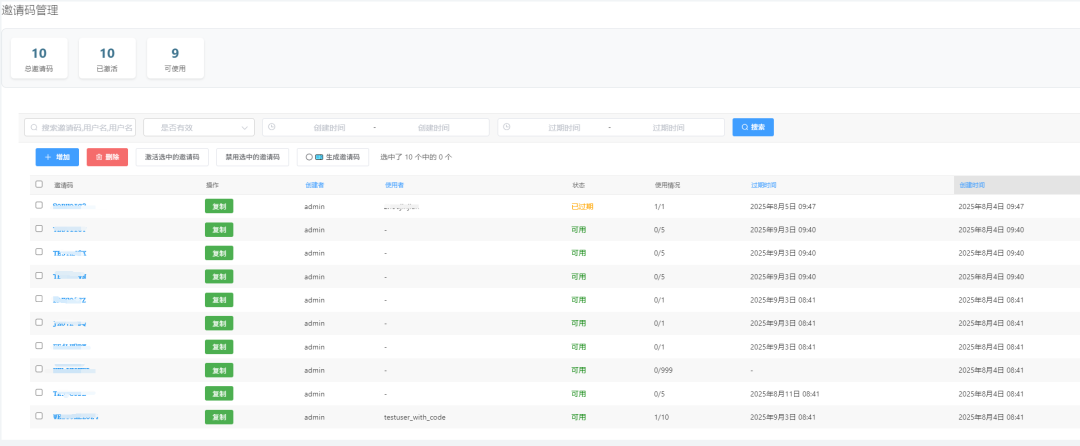The image size is (1080, 446).
Task: Click 复制 in the testuser_with_code row
Action: 219,416
